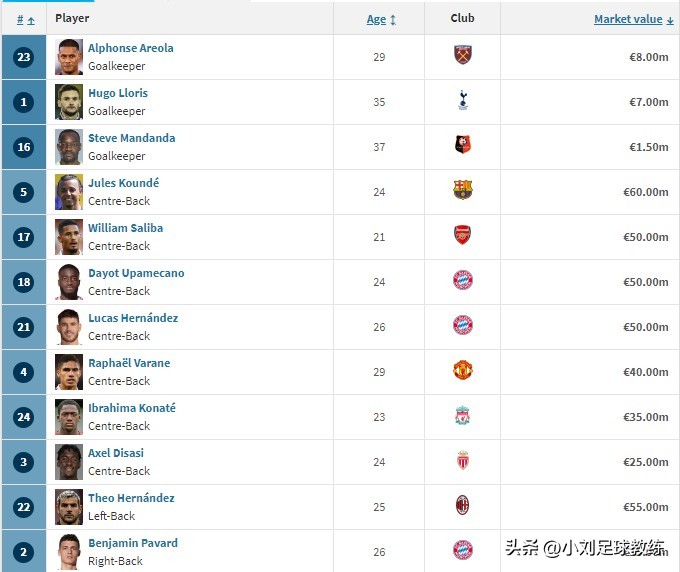680x572 pixels.
Task: Click West Ham club crest for Areola
Action: 462,56
